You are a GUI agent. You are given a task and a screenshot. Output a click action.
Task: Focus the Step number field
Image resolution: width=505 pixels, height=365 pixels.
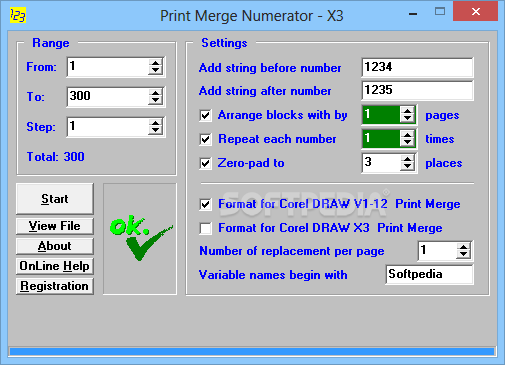[x=108, y=127]
